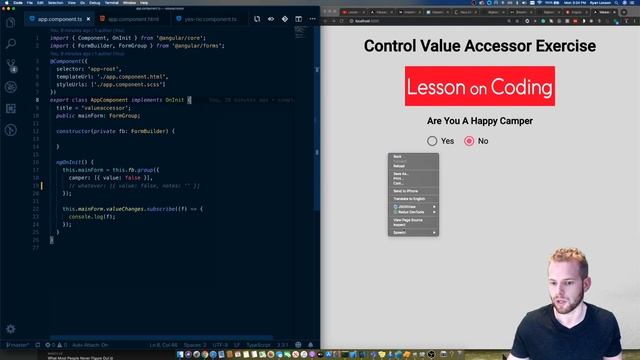The image size is (640, 360).
Task: Open the Help menu in menu bar
Action: tap(144, 3)
